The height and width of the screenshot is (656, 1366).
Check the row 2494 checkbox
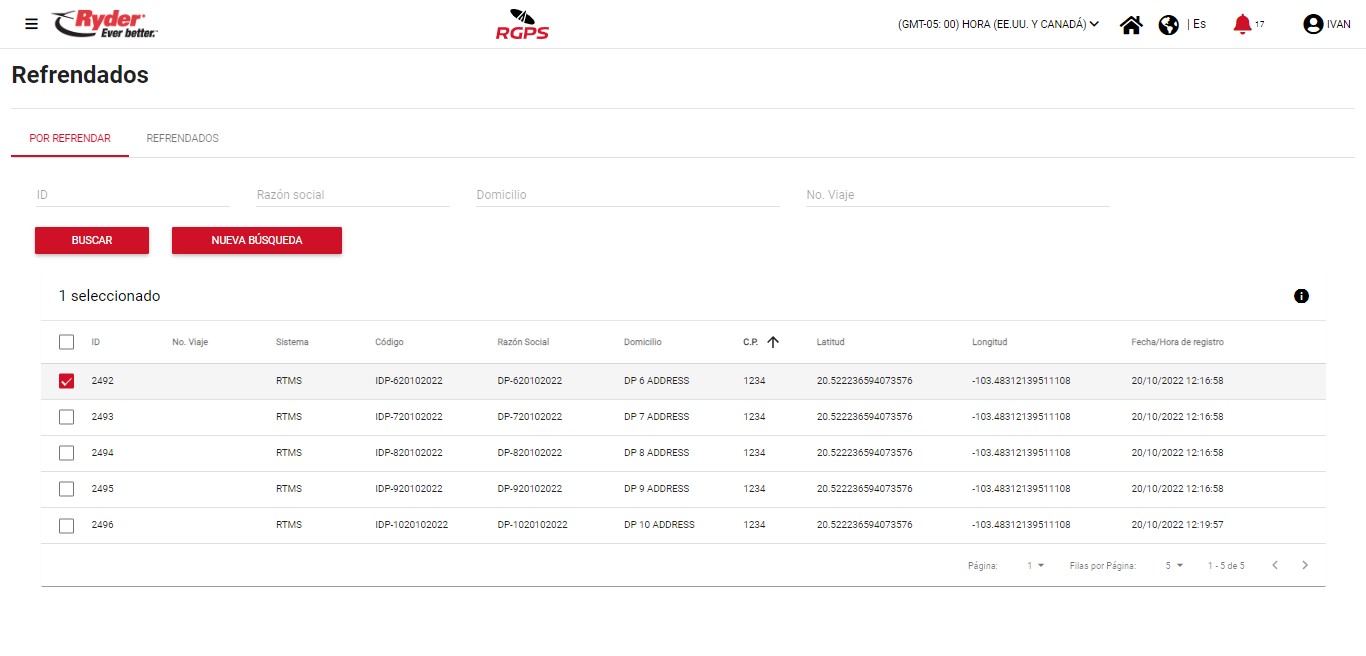pos(67,453)
